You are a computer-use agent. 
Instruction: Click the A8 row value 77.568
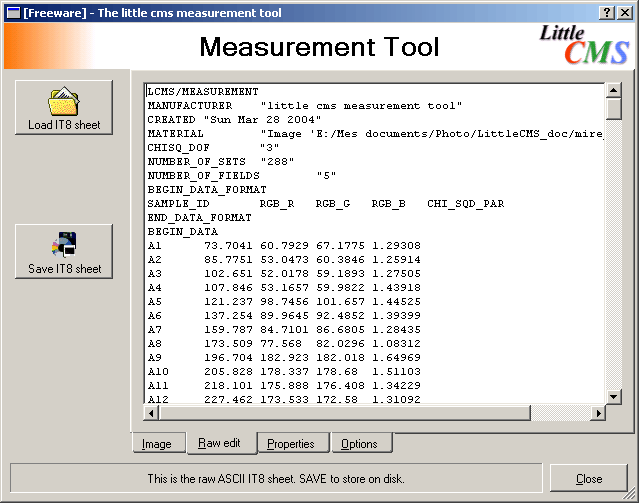[x=281, y=344]
